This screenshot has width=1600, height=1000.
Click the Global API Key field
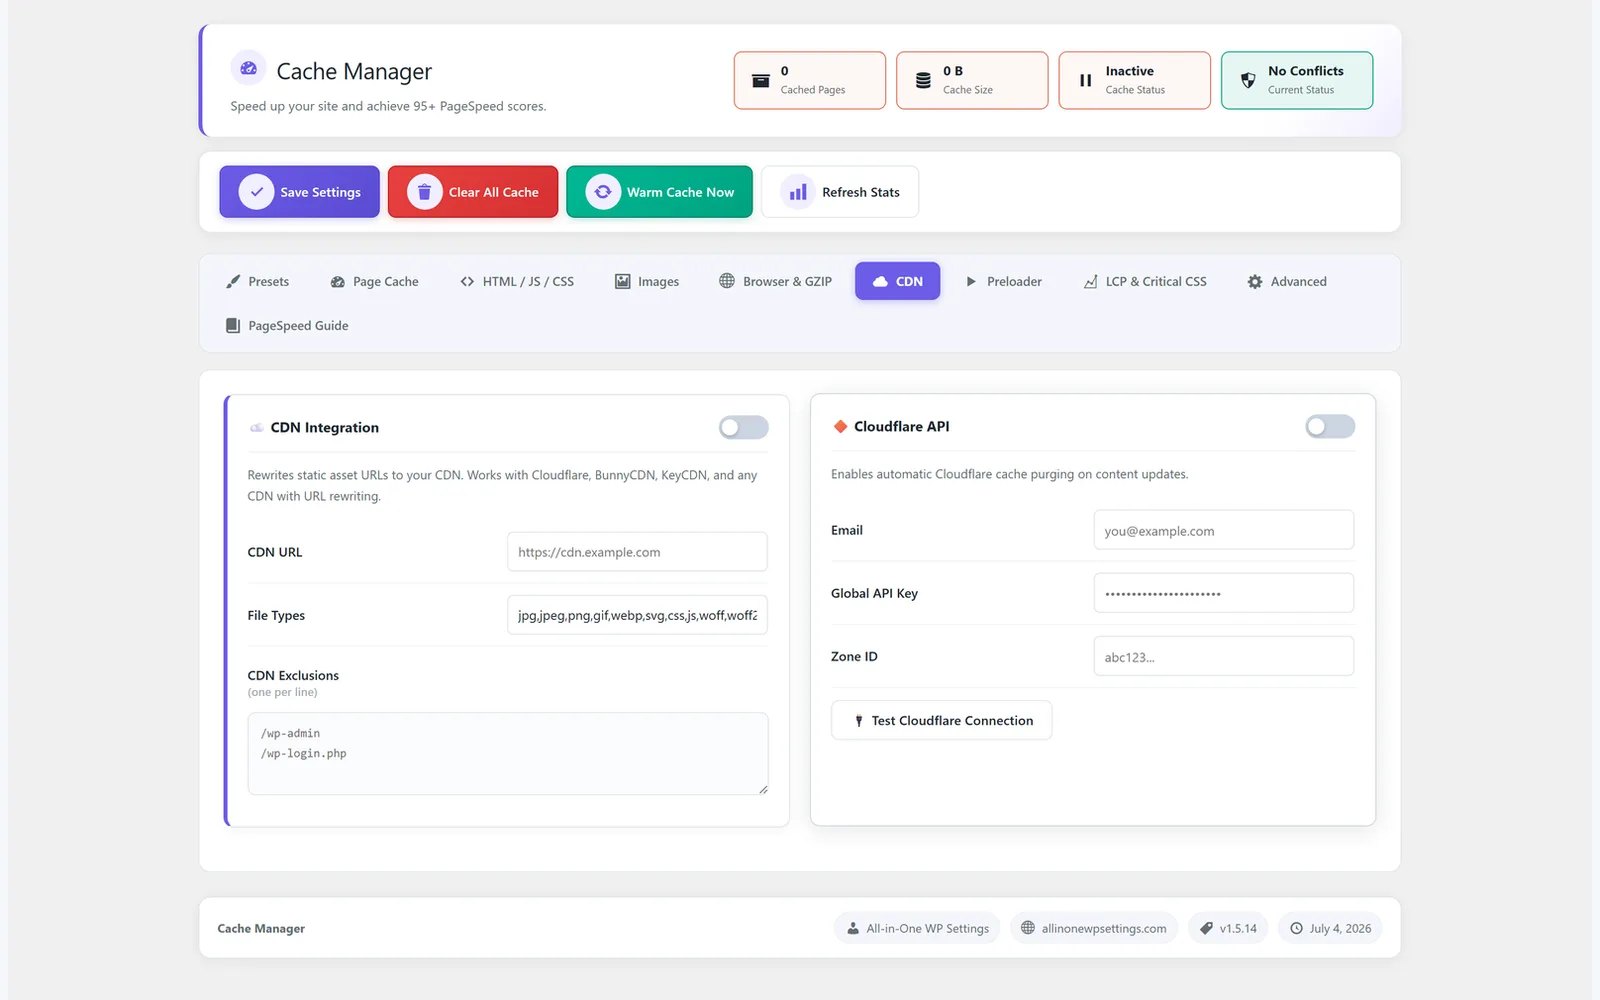(x=1224, y=594)
